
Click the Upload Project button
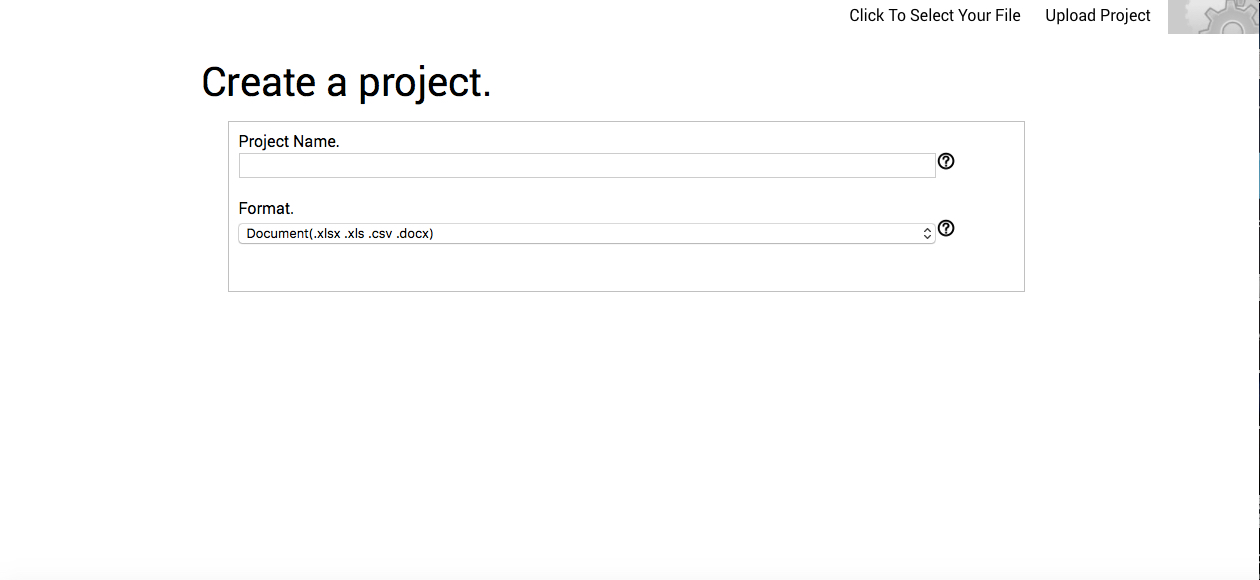pyautogui.click(x=1098, y=15)
